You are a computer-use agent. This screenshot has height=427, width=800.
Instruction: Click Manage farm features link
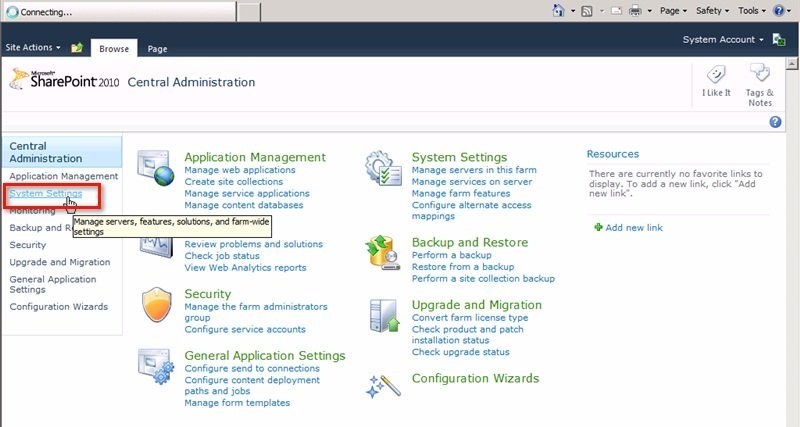click(x=461, y=193)
